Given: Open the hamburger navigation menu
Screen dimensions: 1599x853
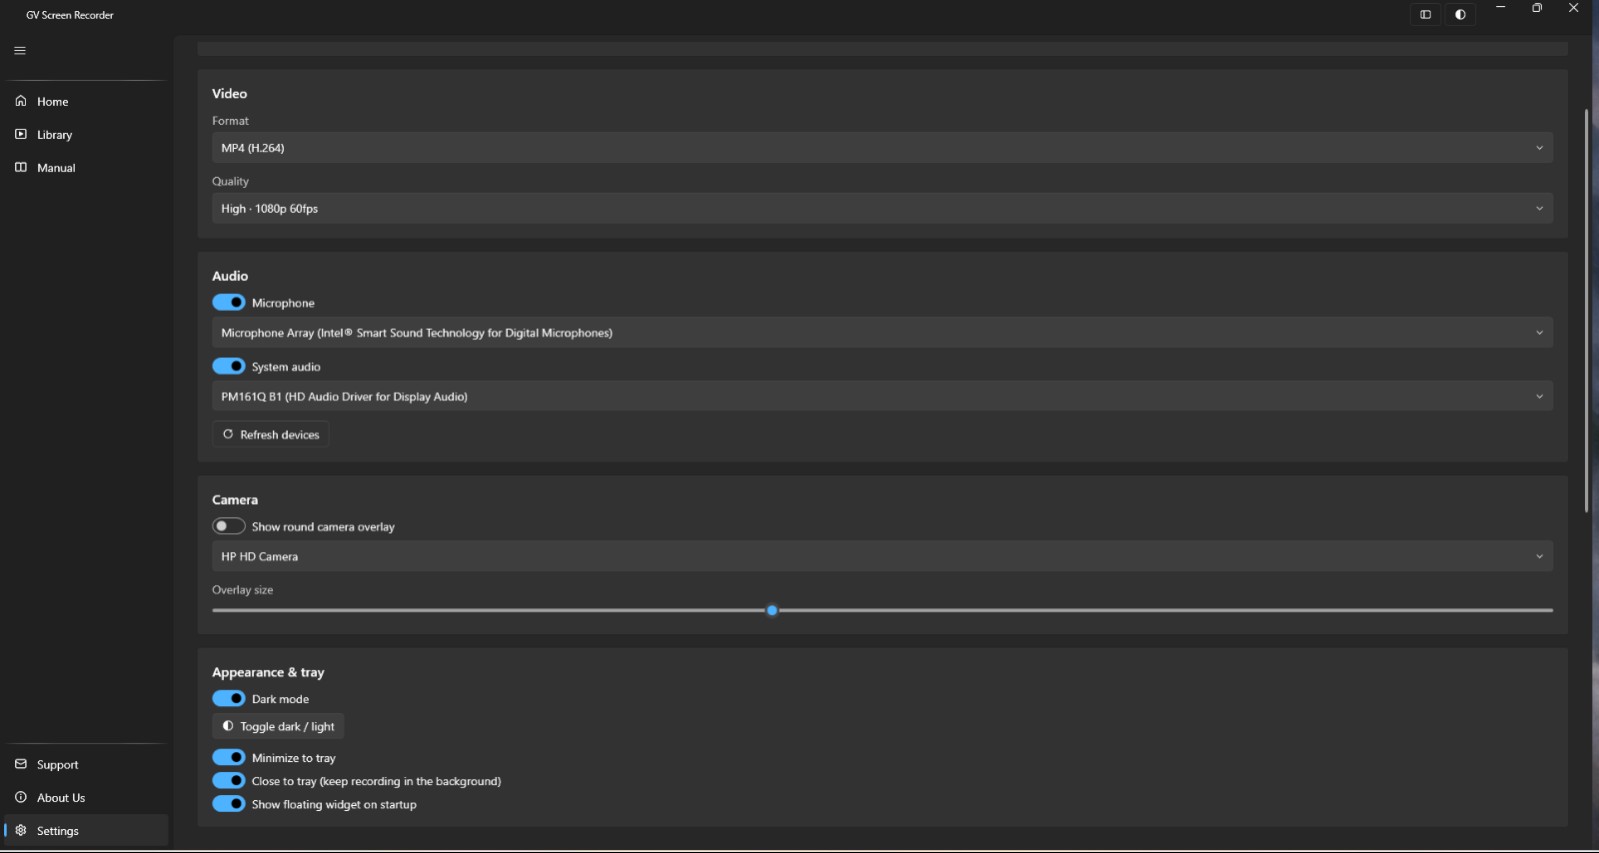Looking at the screenshot, I should coord(20,50).
